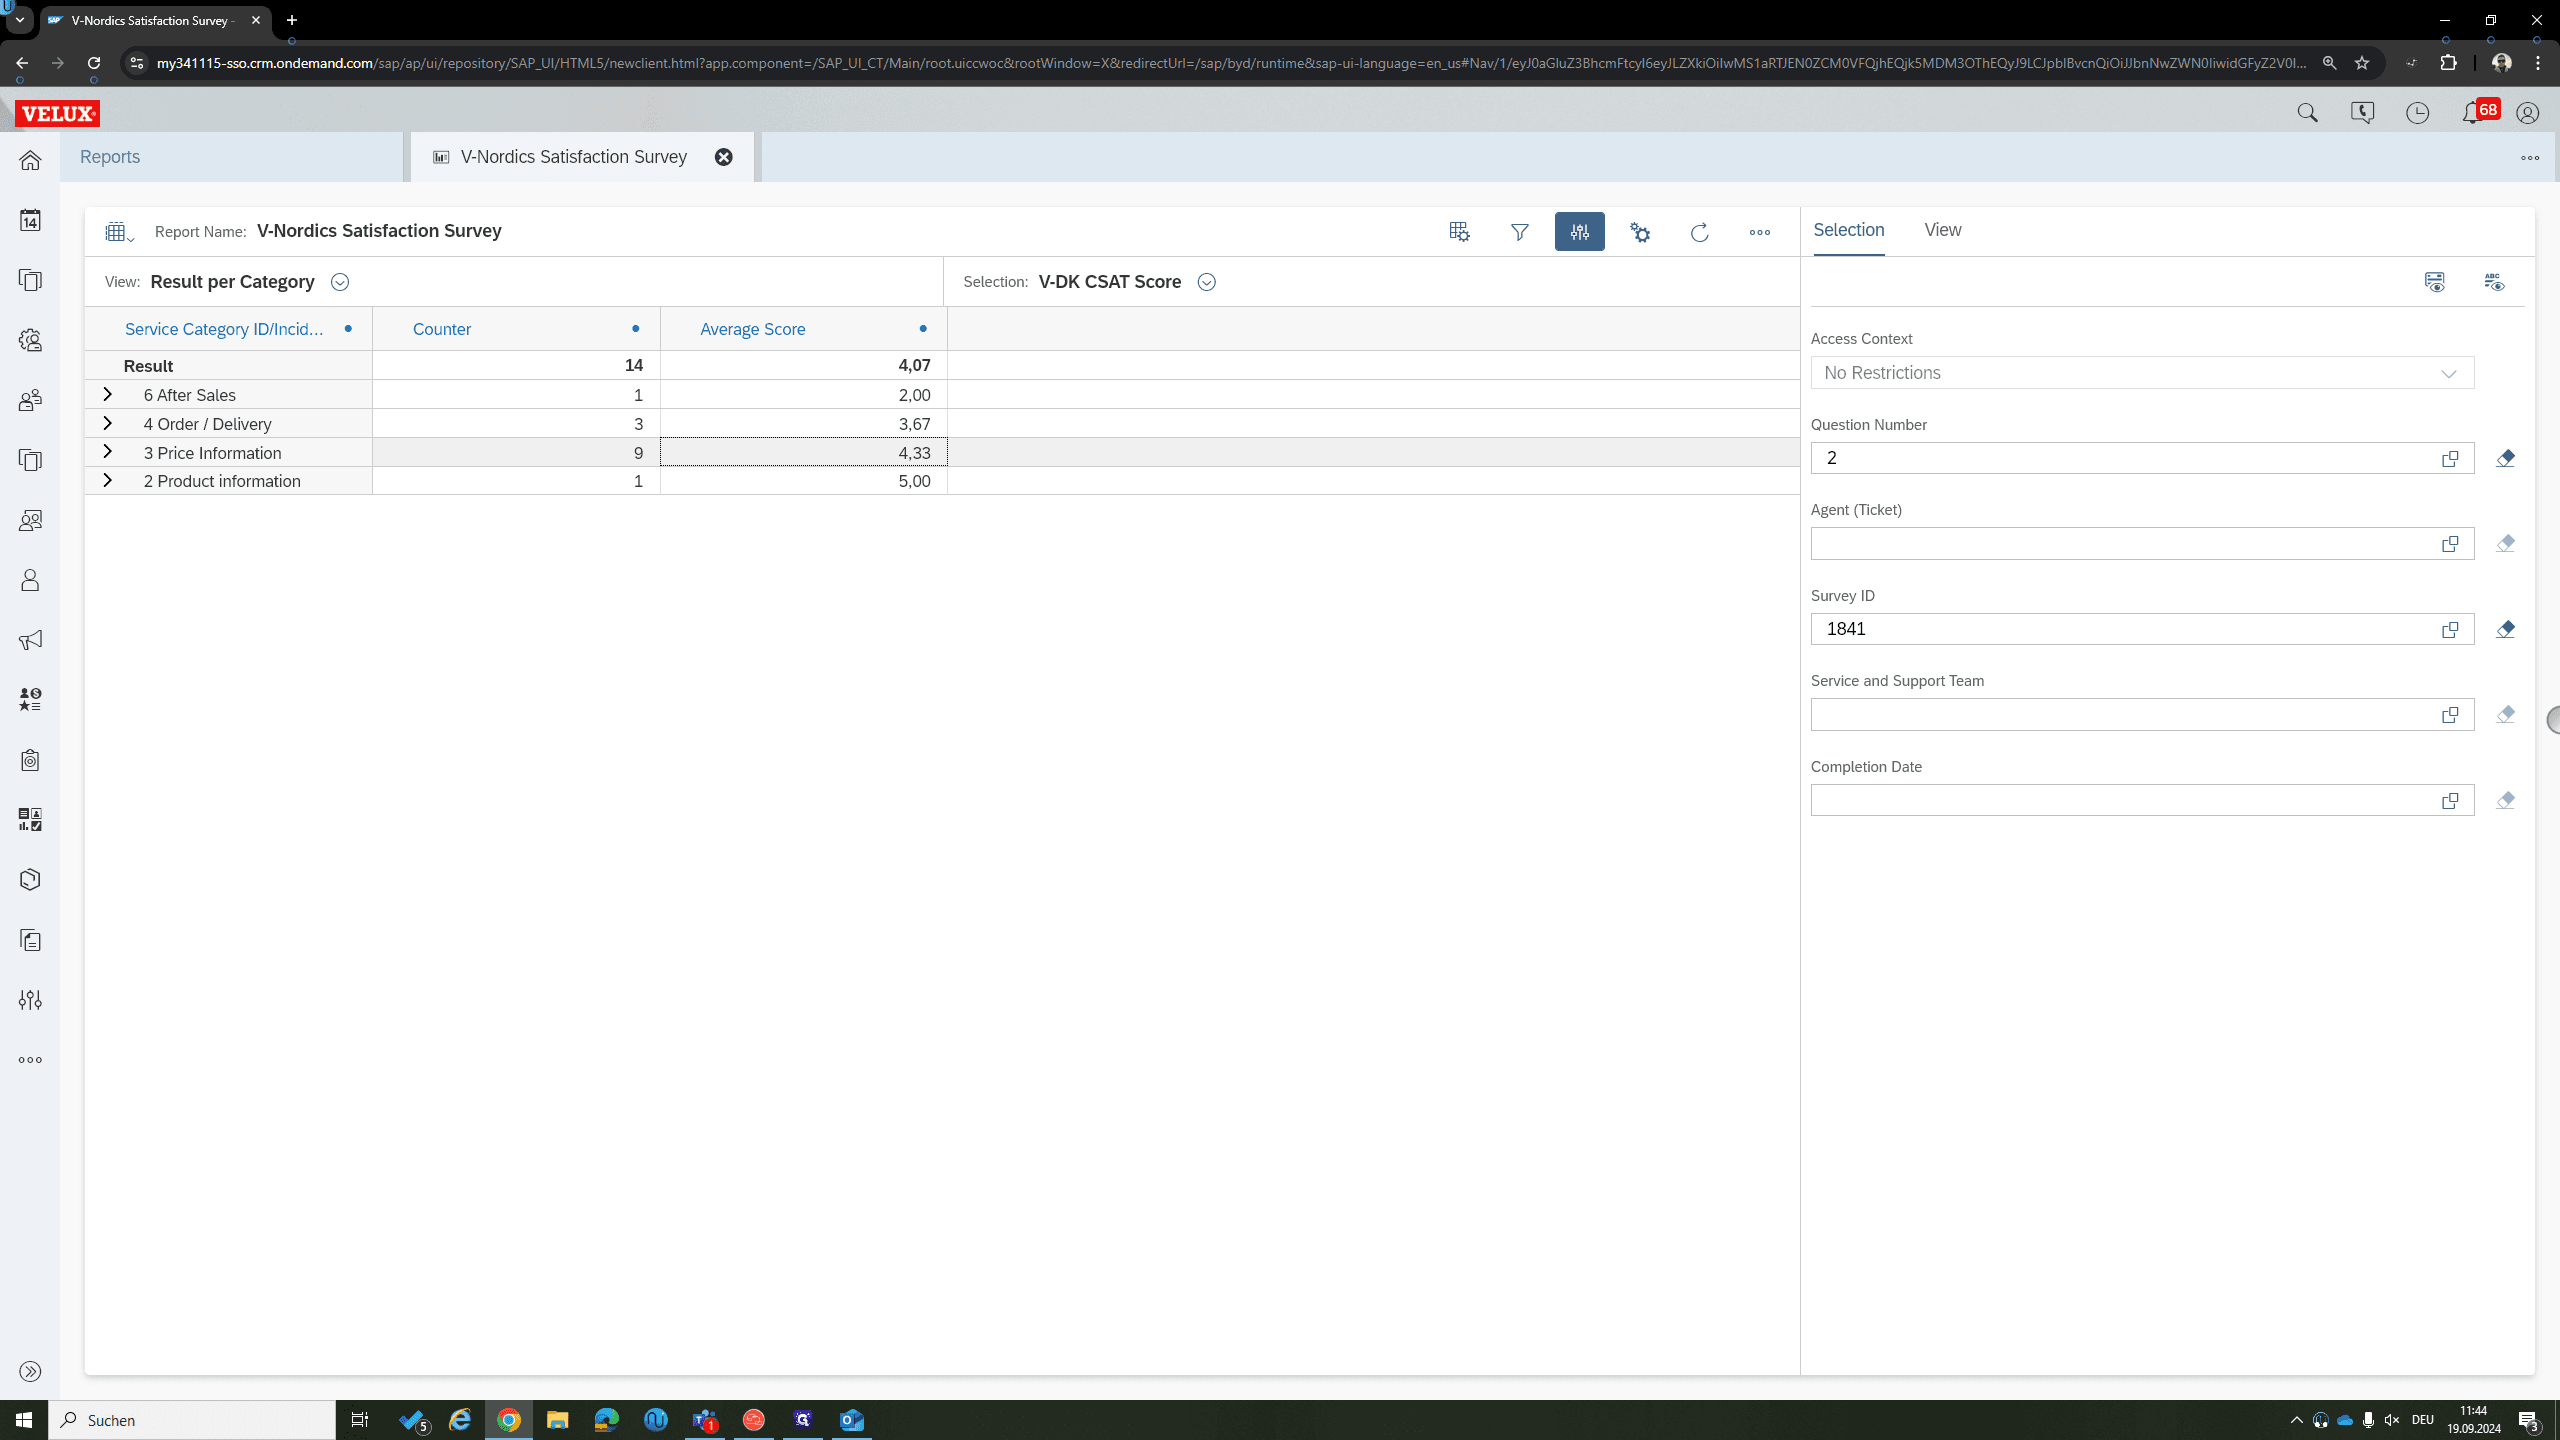Open value help for Question Number field
The height and width of the screenshot is (1440, 2560).
click(2450, 458)
